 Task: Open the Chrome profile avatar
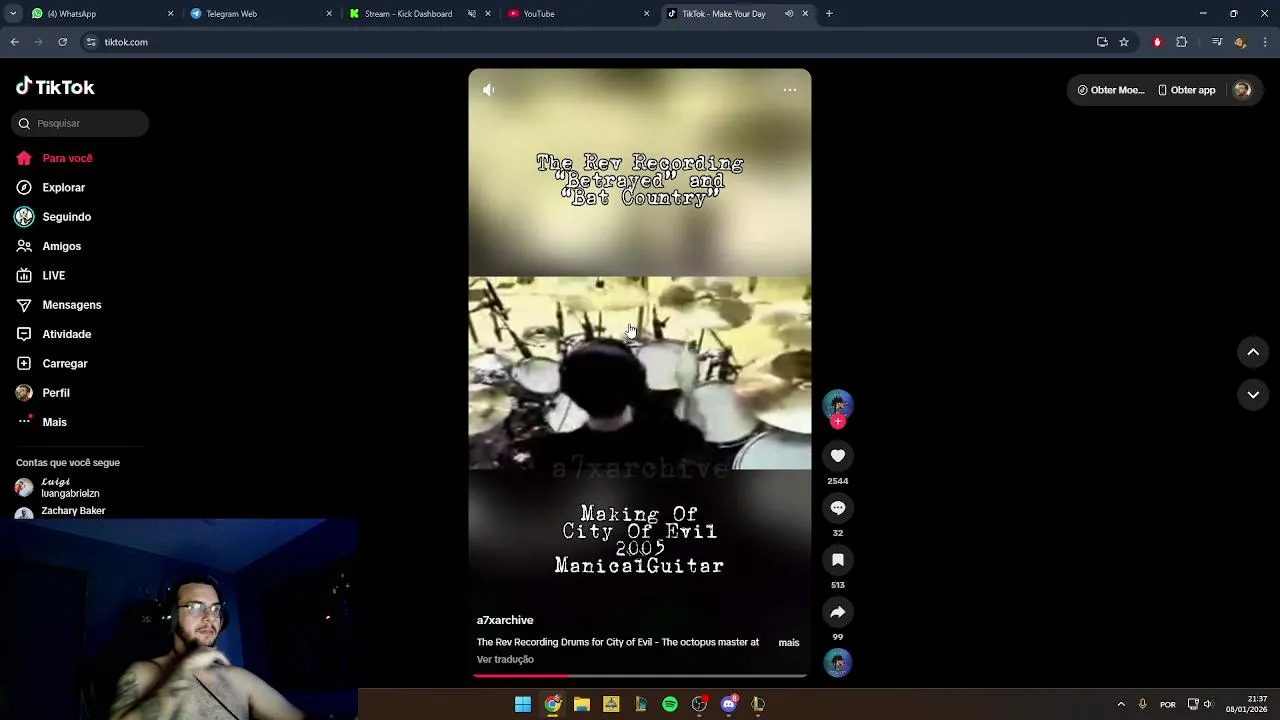click(1241, 42)
